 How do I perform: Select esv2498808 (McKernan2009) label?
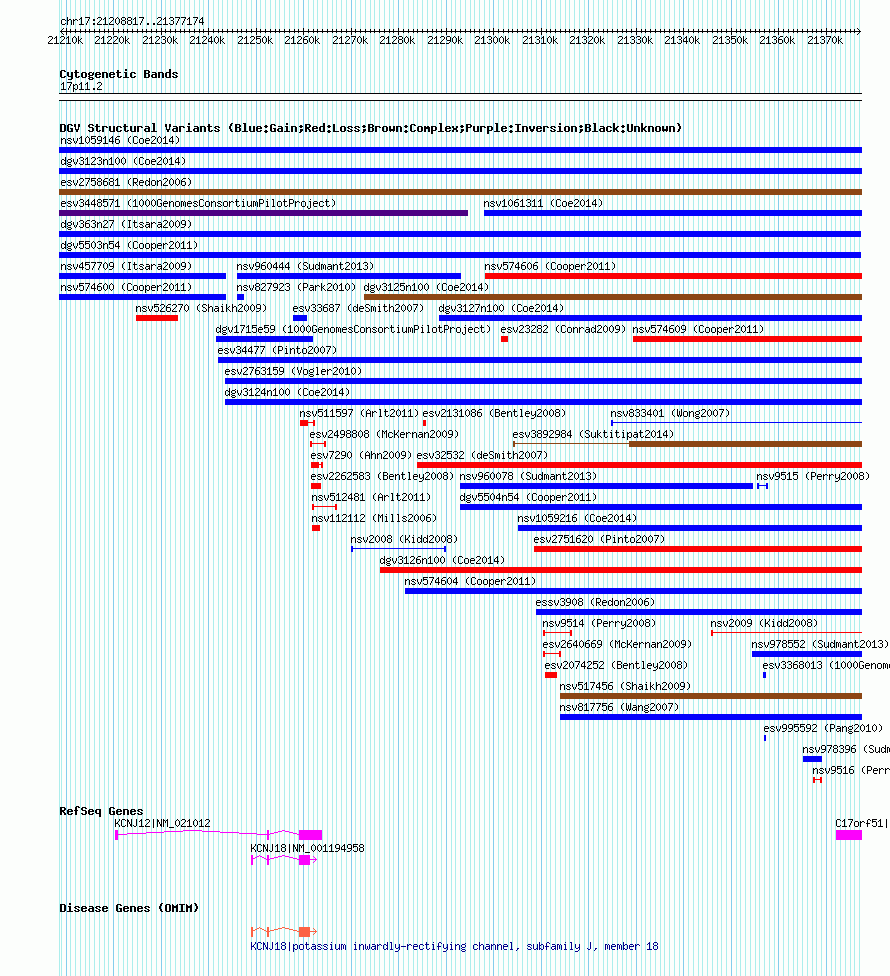384,434
